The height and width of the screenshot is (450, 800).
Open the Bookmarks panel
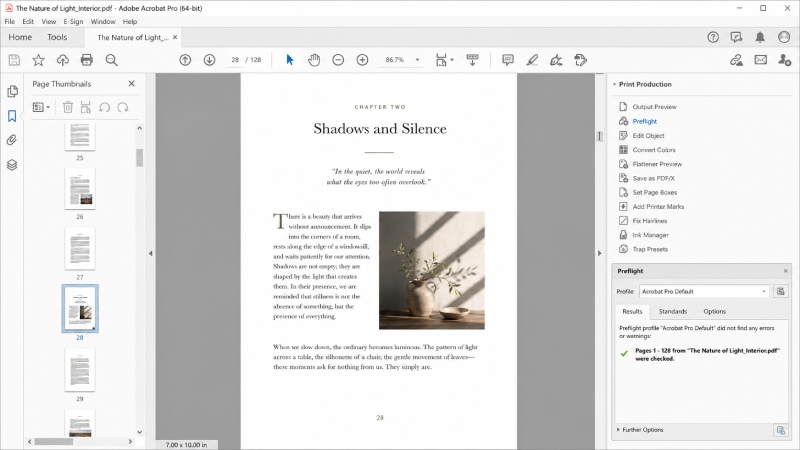(x=12, y=116)
